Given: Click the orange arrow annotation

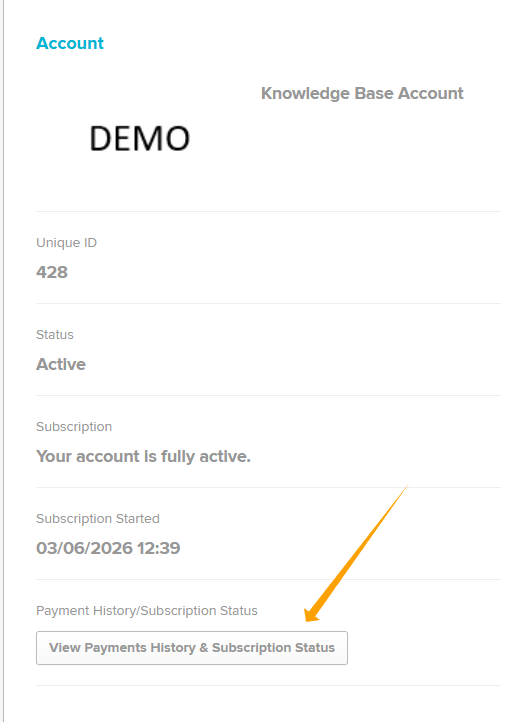Looking at the screenshot, I should click(357, 553).
